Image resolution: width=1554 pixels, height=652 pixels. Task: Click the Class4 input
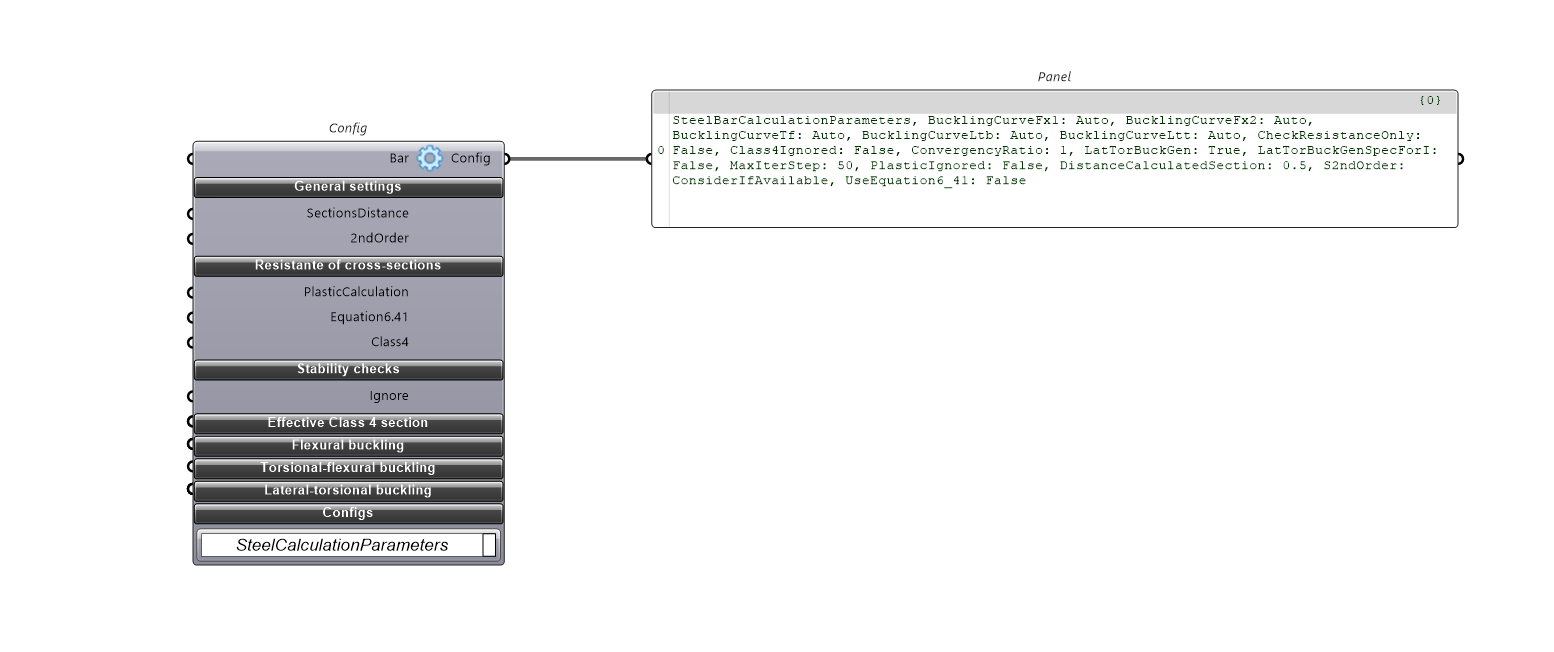(x=389, y=342)
